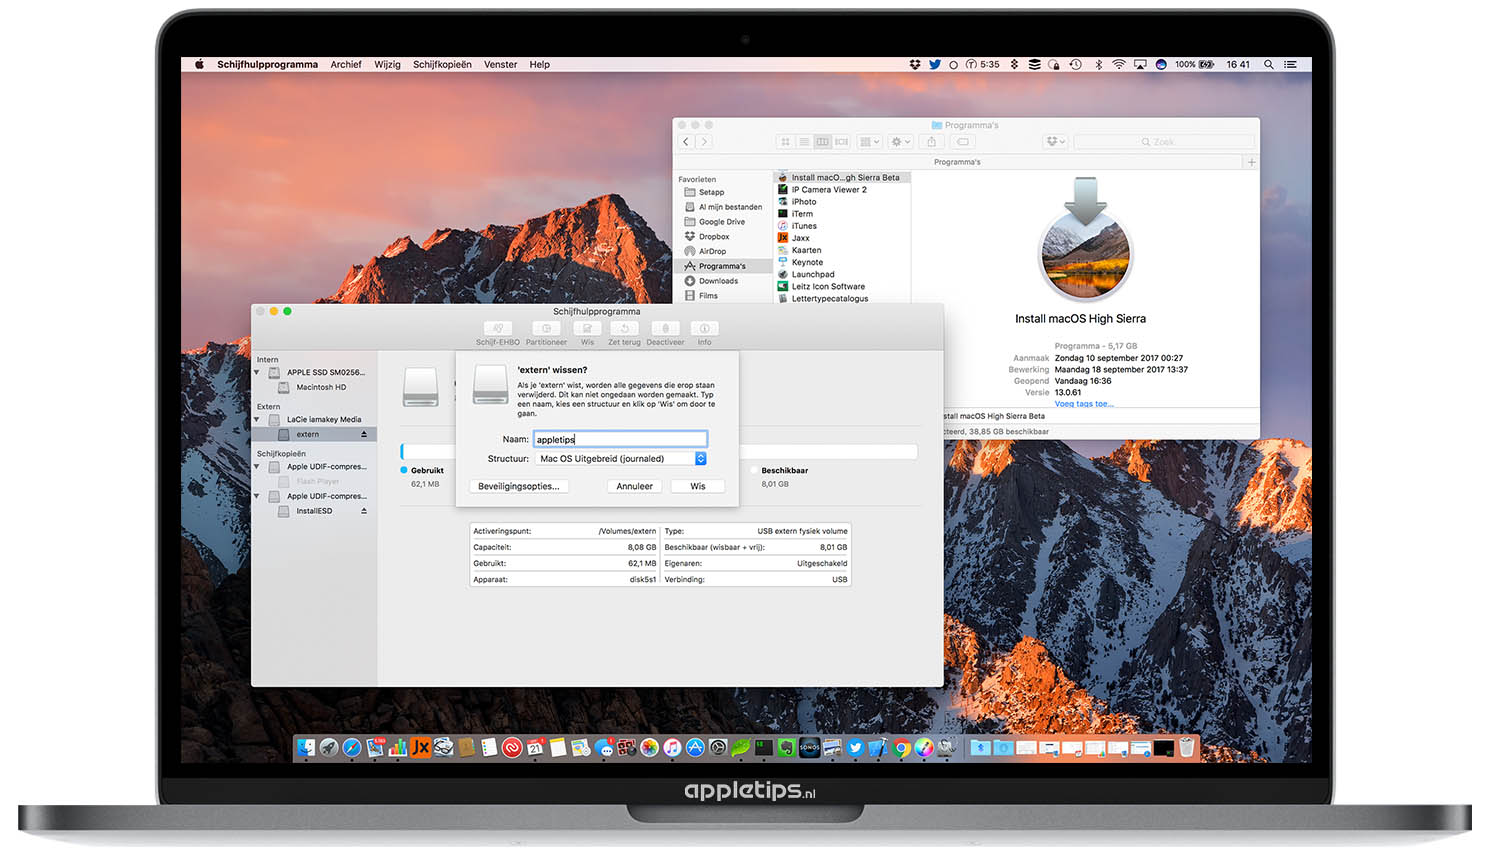Viewport: 1500px width, 855px height.
Task: Eject the extern volume
Action: [364, 434]
